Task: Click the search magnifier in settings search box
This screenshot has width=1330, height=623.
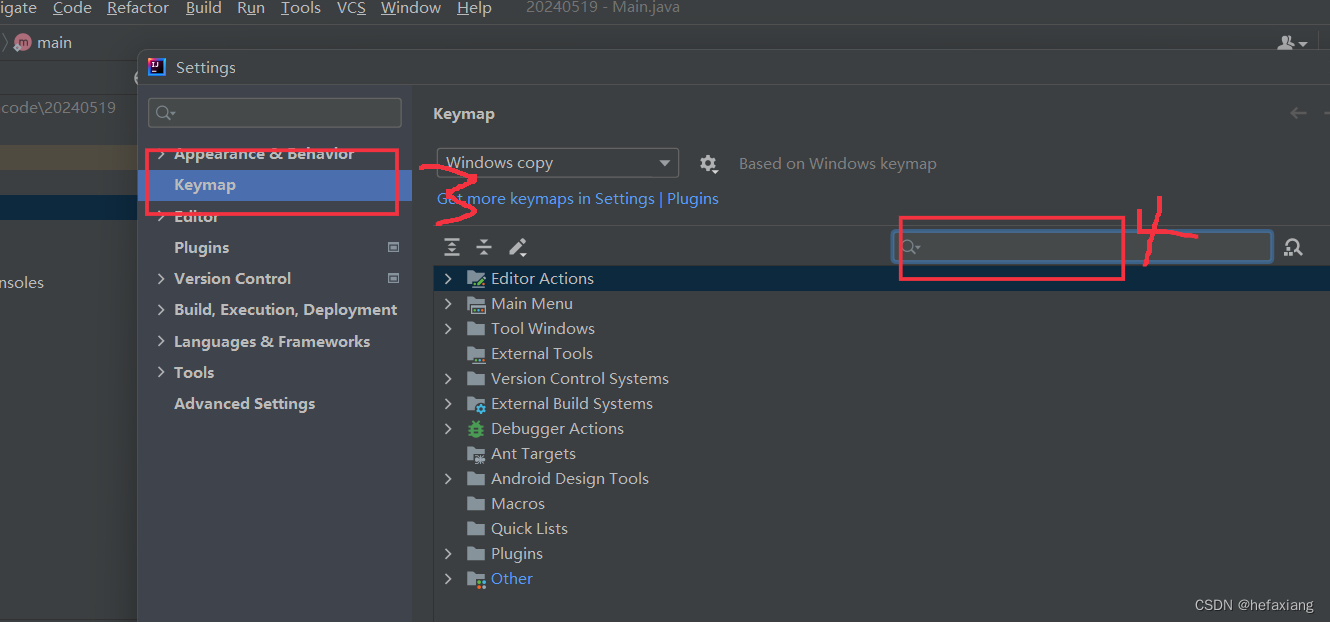Action: [165, 113]
